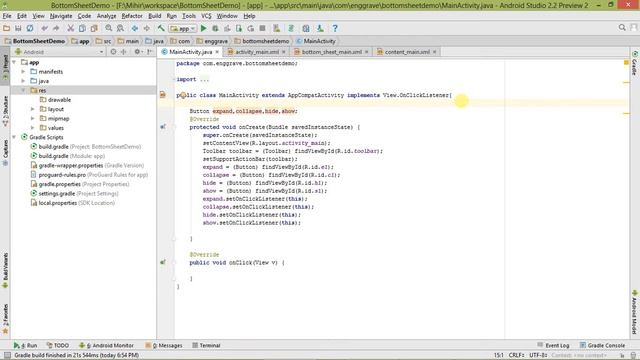This screenshot has width=640, height=360.
Task: Click the Find magnifier toolbar icon
Action: (x=109, y=28)
